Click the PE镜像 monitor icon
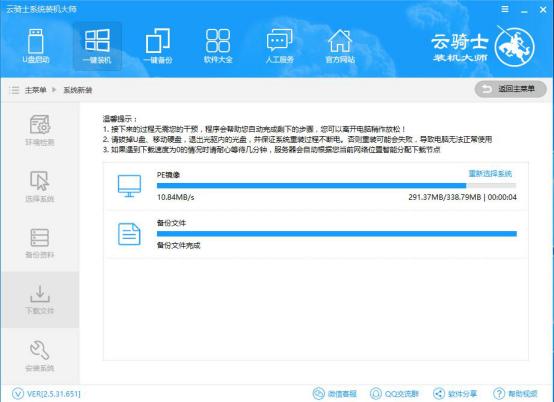The width and height of the screenshot is (554, 402). pyautogui.click(x=129, y=186)
